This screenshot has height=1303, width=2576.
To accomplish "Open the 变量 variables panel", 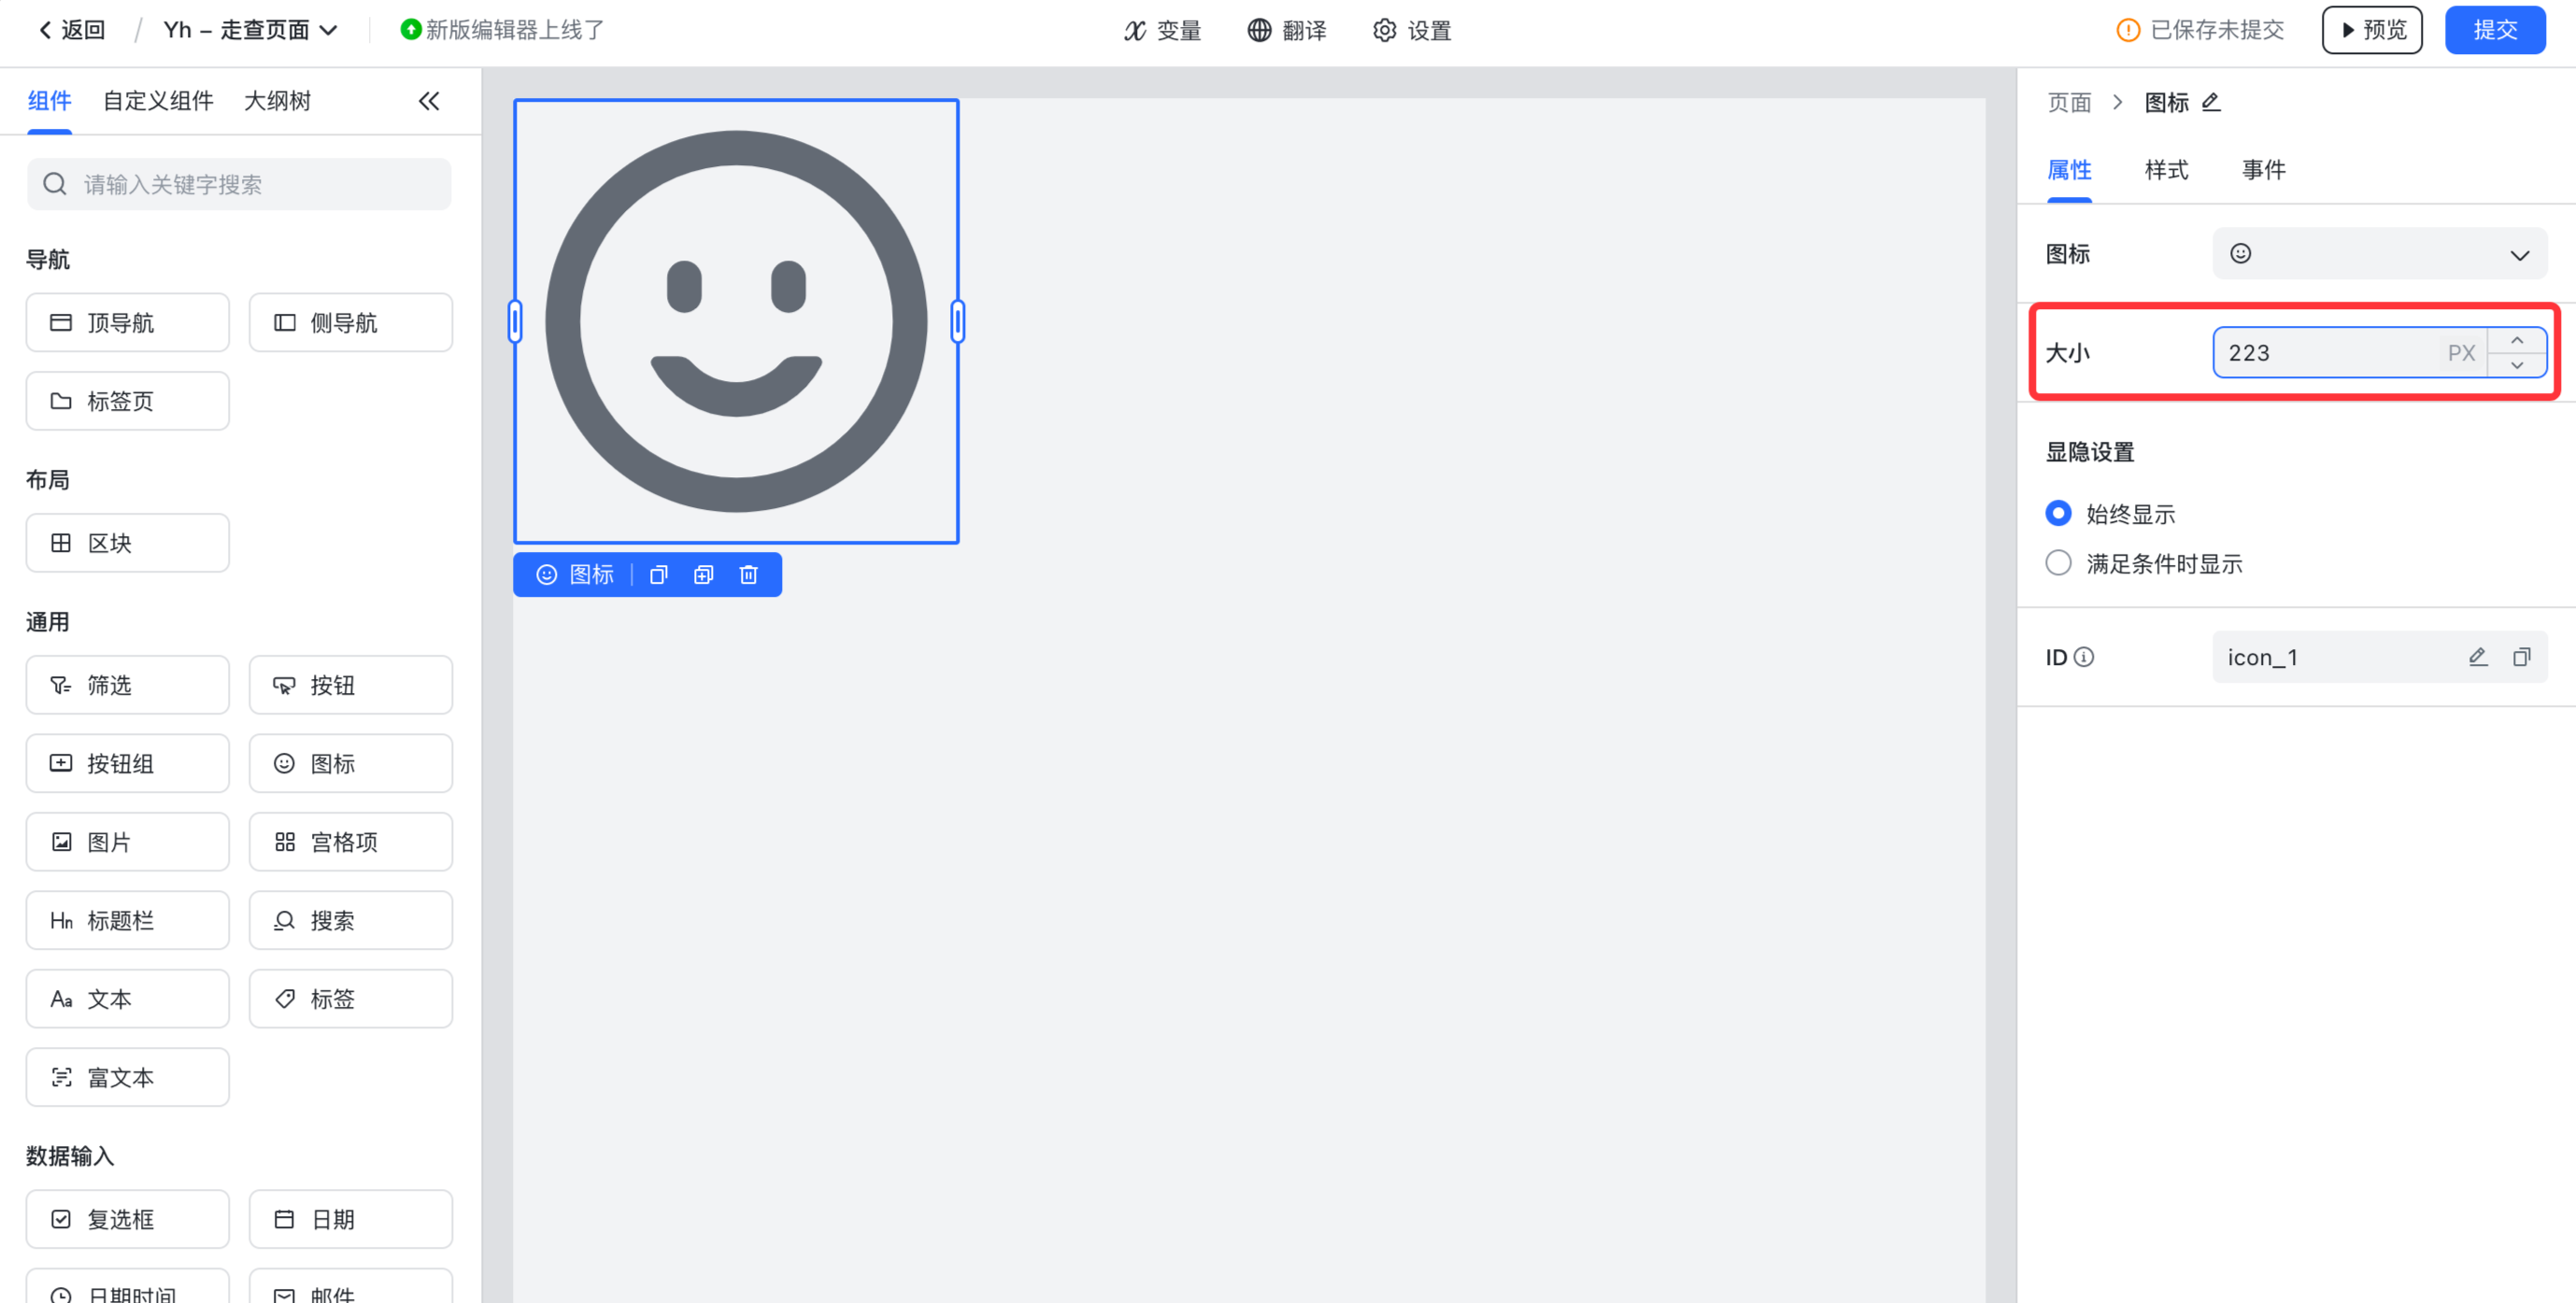I will (x=1162, y=31).
